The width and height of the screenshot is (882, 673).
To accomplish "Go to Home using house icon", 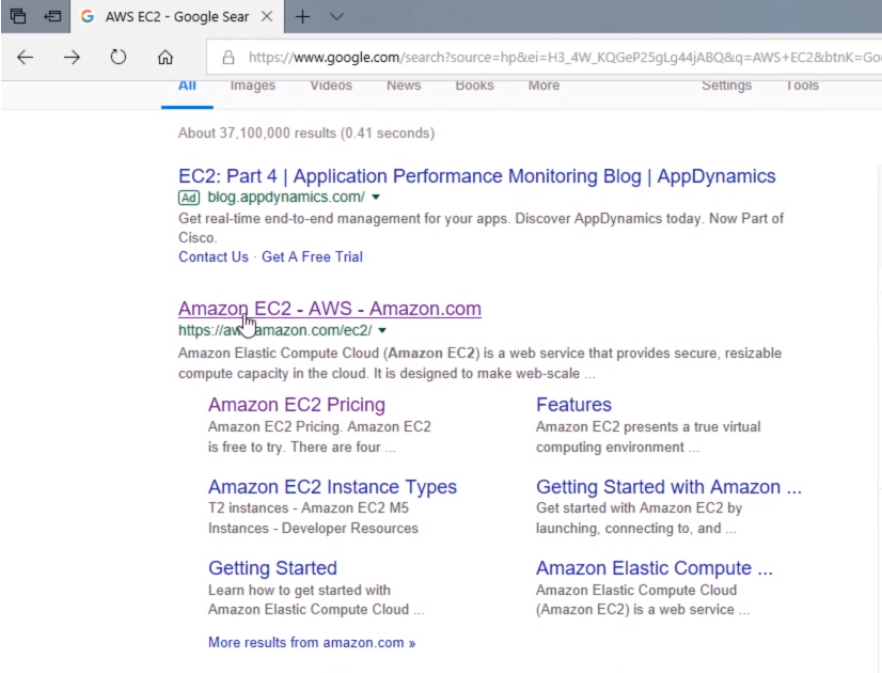I will pos(166,58).
